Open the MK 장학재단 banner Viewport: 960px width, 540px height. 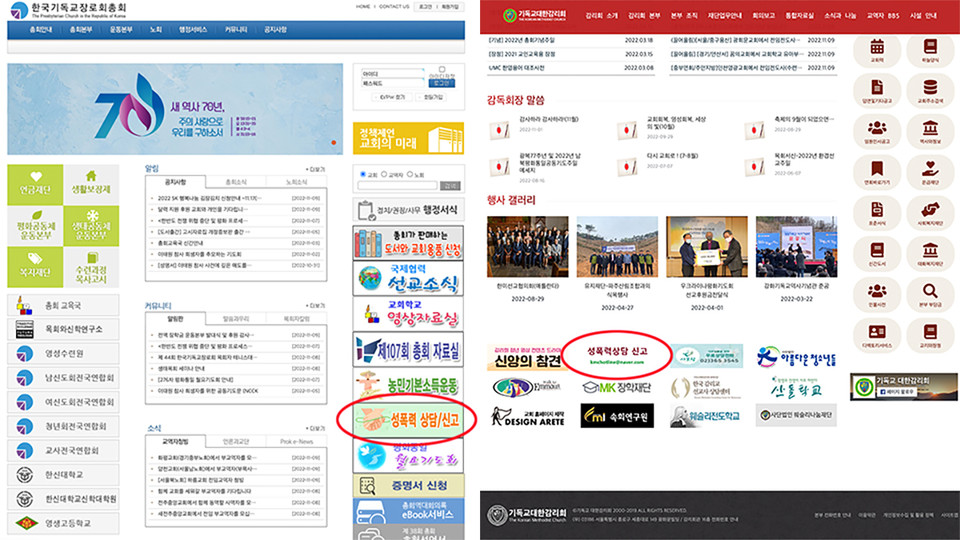tap(617, 388)
